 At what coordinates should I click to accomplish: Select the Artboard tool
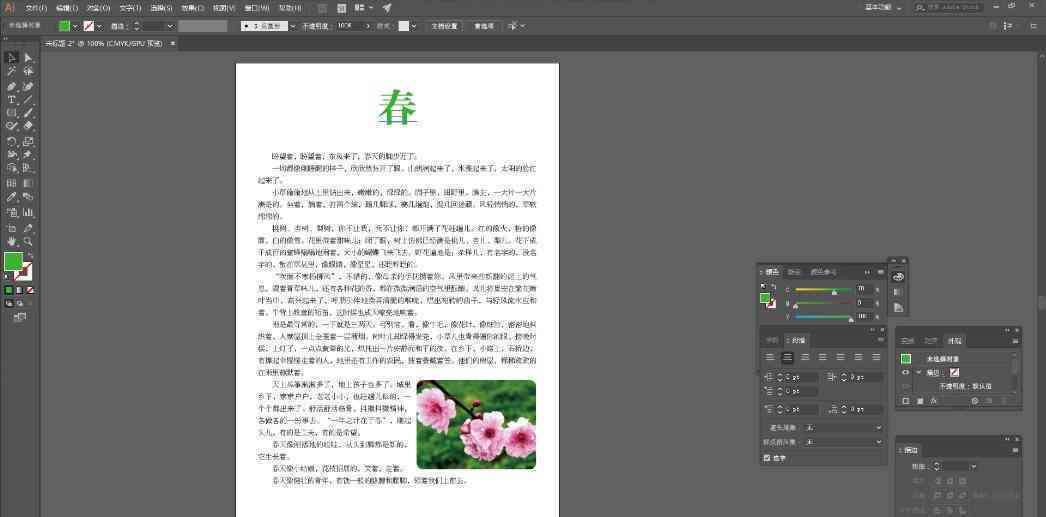11,228
